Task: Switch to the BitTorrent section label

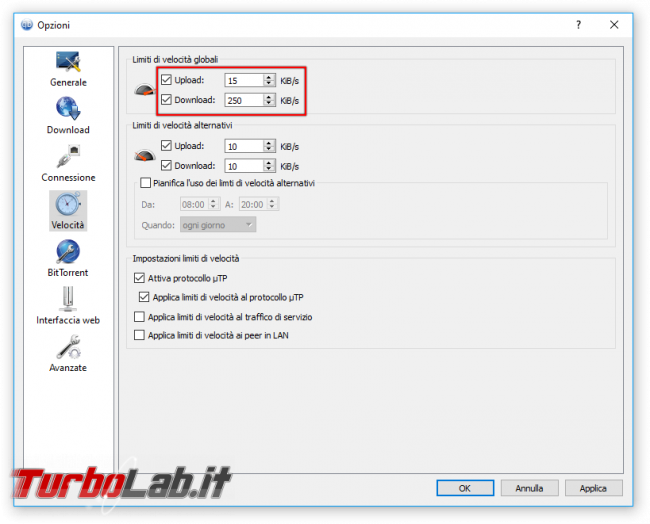Action: tap(68, 272)
